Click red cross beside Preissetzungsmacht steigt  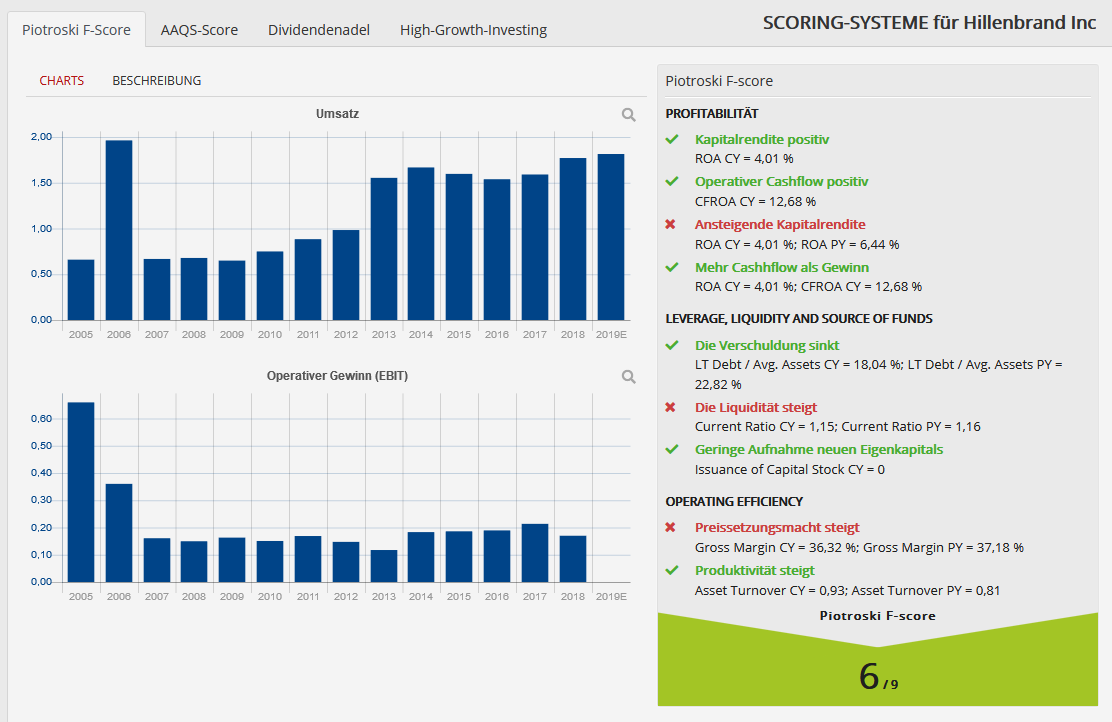click(x=671, y=528)
